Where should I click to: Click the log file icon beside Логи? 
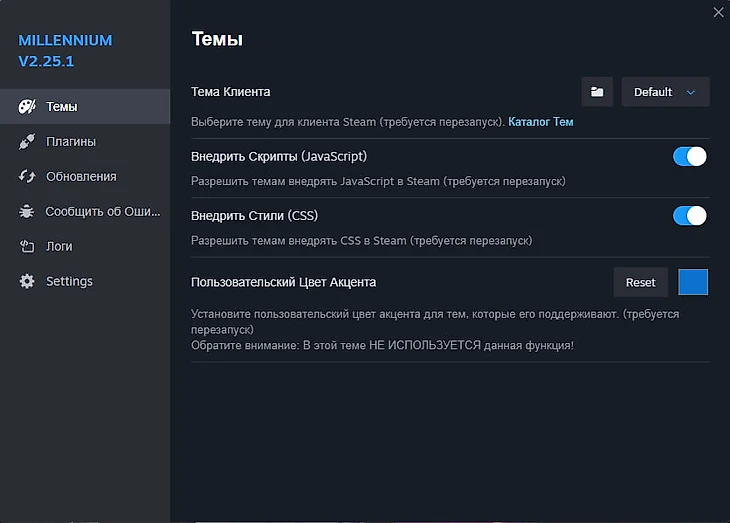pos(27,247)
